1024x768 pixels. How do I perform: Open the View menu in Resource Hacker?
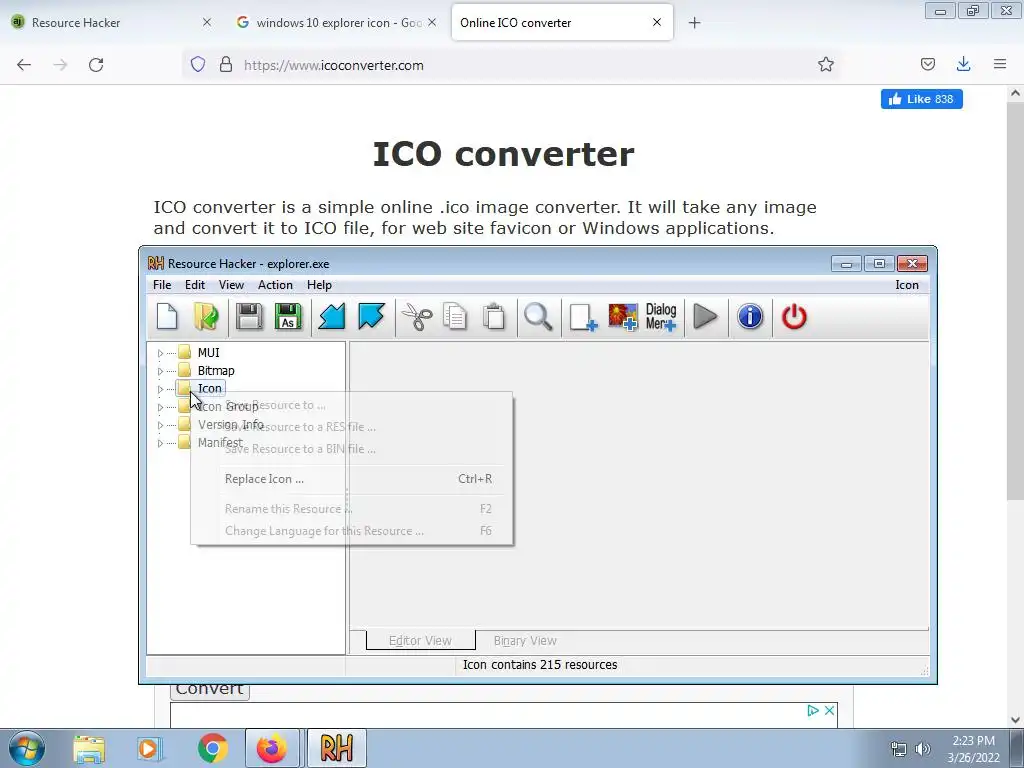click(x=231, y=285)
